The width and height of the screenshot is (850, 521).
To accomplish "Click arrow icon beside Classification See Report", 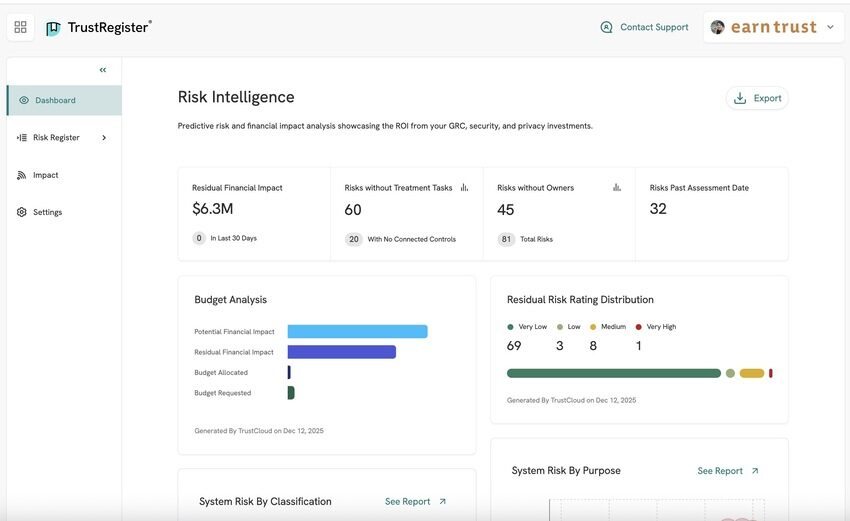I will [442, 501].
